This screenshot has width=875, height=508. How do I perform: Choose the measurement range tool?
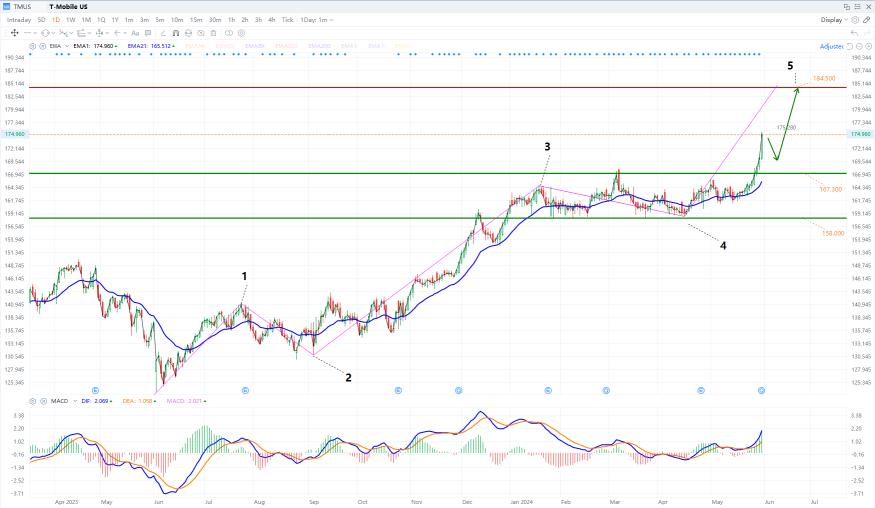coord(99,33)
